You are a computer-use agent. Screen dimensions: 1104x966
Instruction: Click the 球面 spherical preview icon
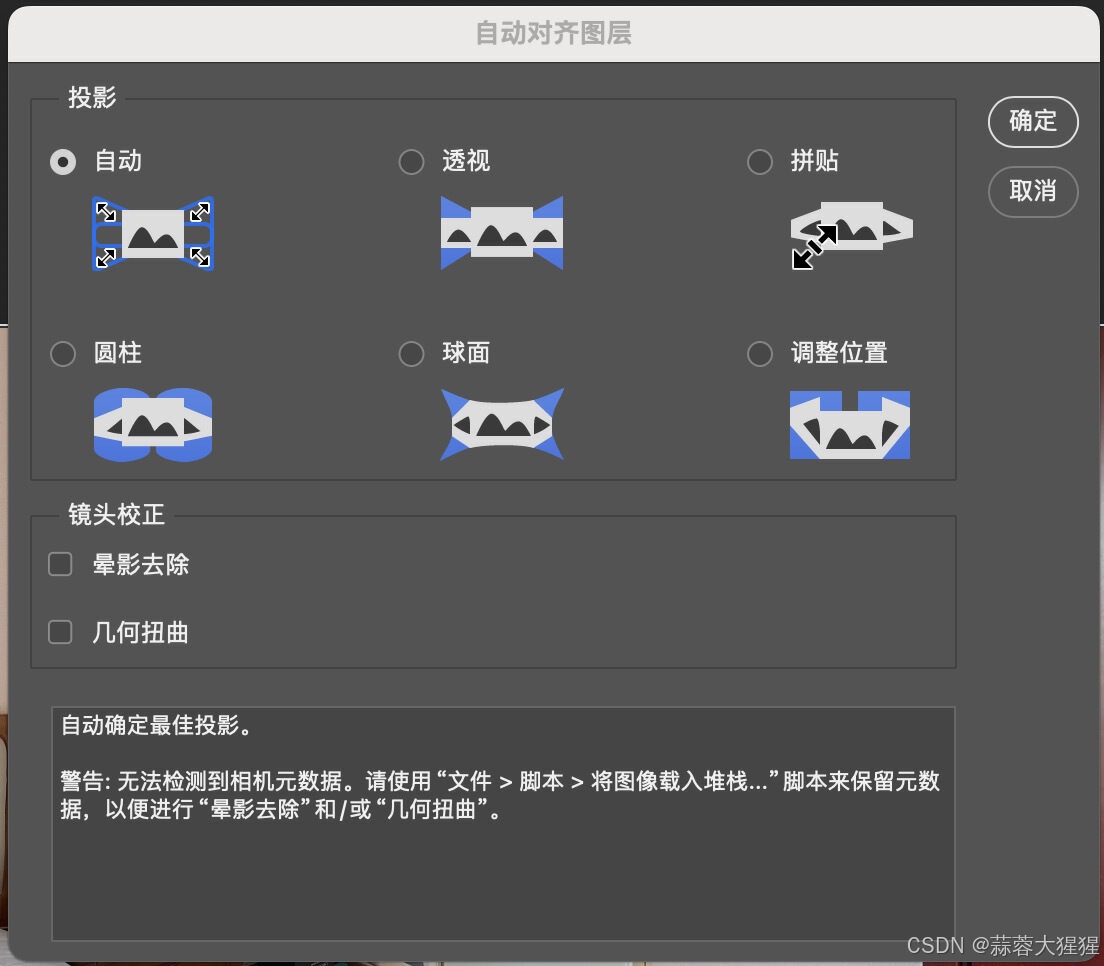click(502, 425)
